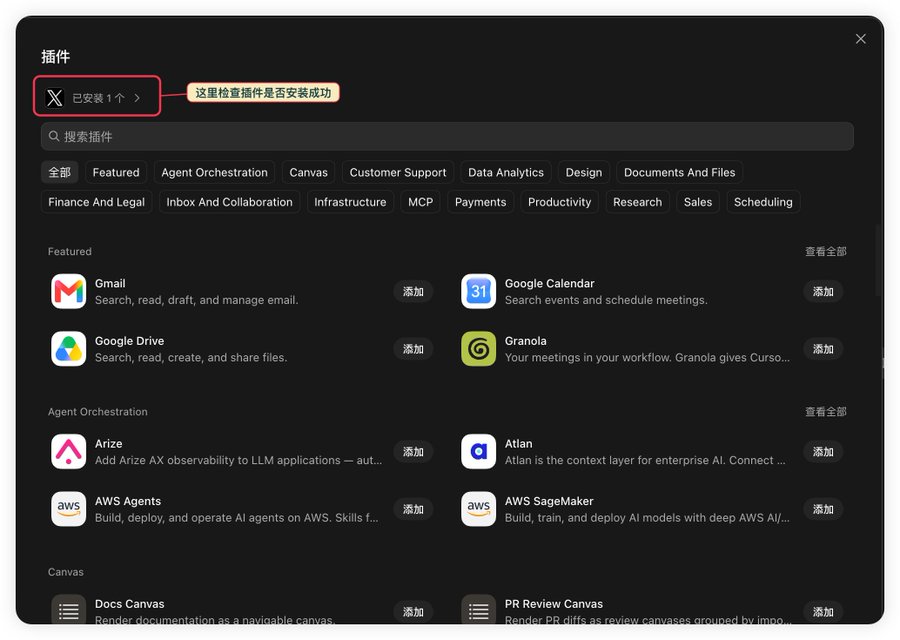Open the Docs Canvas plugin title
Image resolution: width=900 pixels, height=640 pixels.
130,604
